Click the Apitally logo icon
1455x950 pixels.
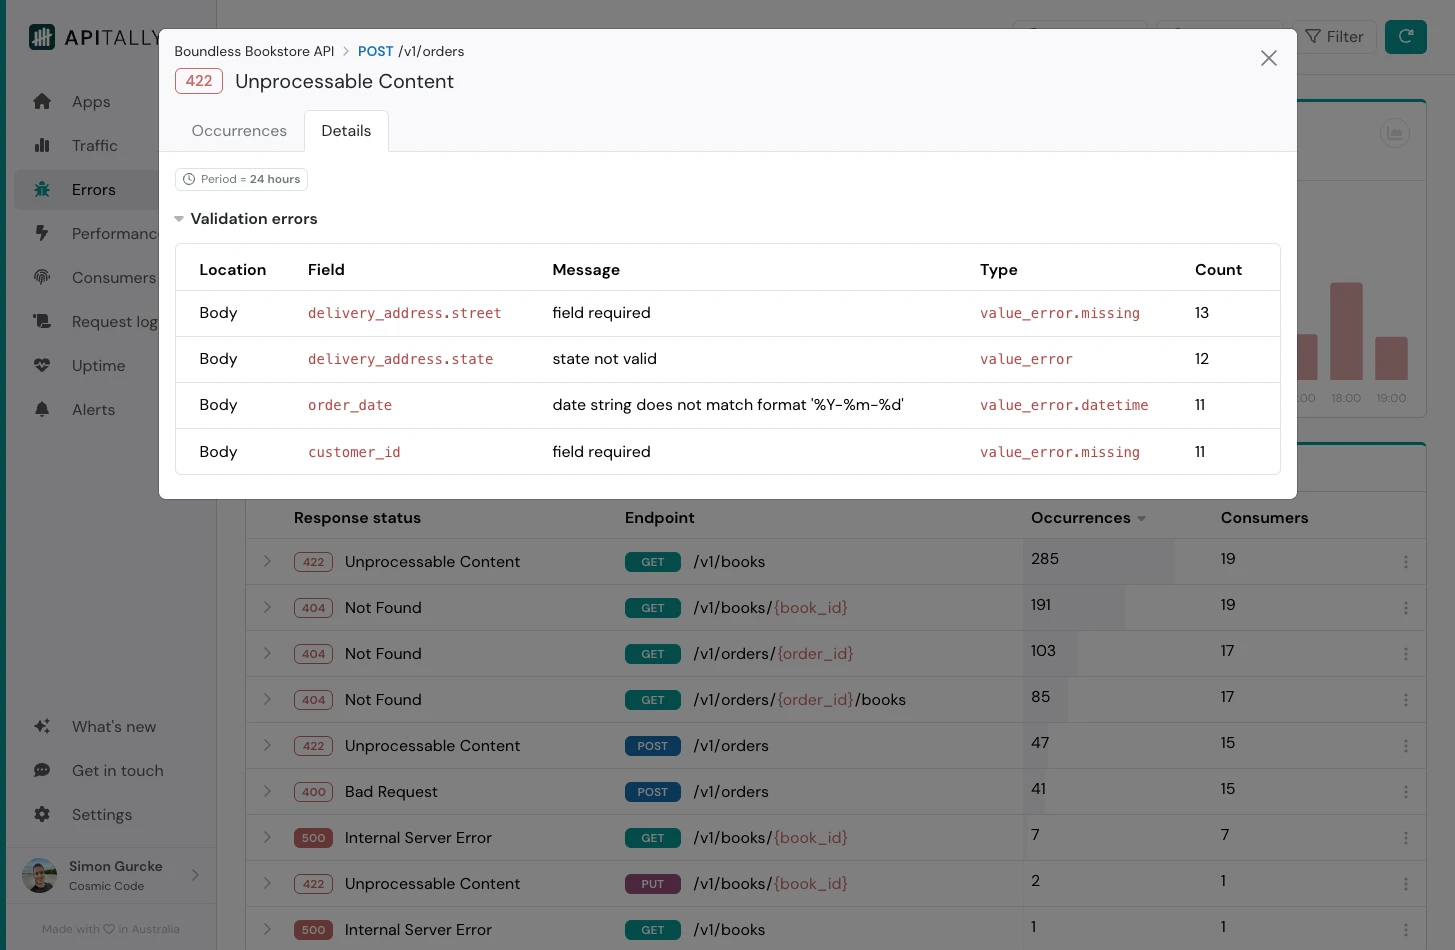(42, 37)
